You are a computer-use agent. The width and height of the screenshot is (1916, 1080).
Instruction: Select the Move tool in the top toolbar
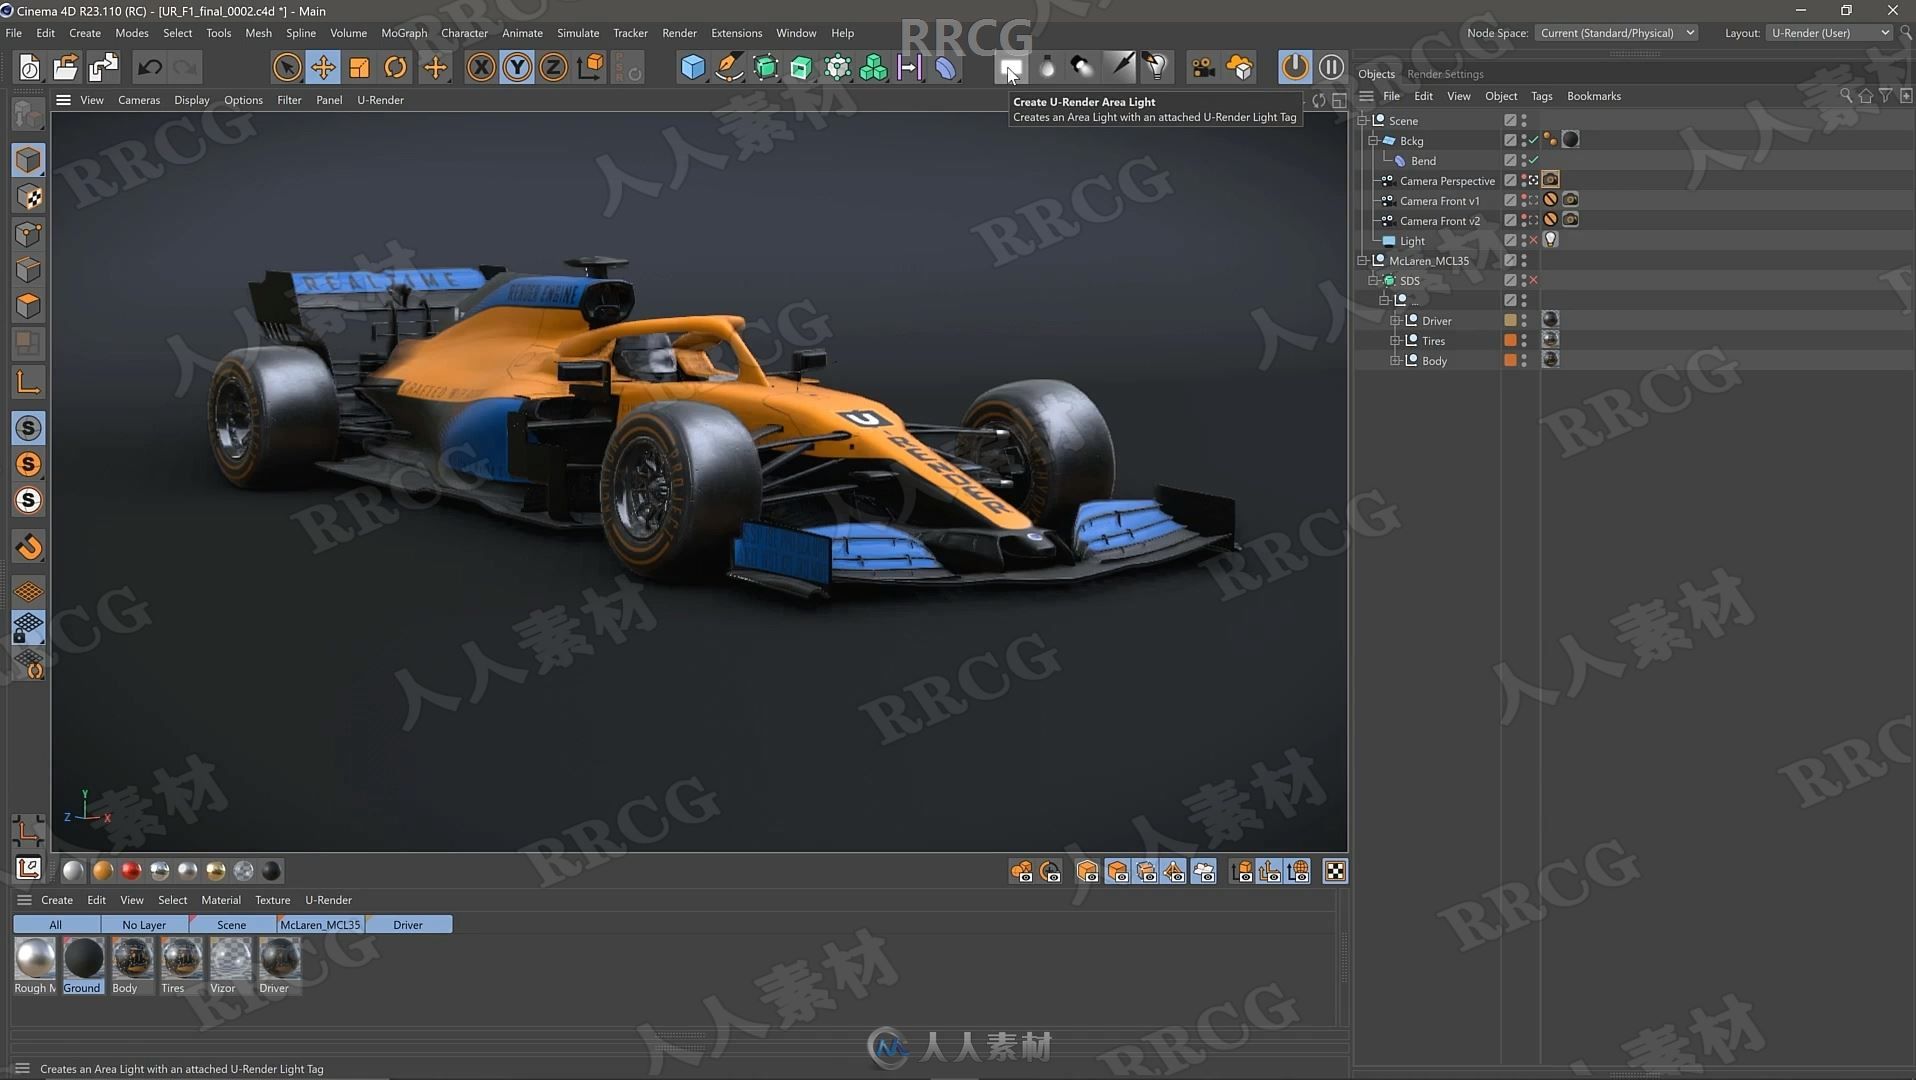(323, 68)
